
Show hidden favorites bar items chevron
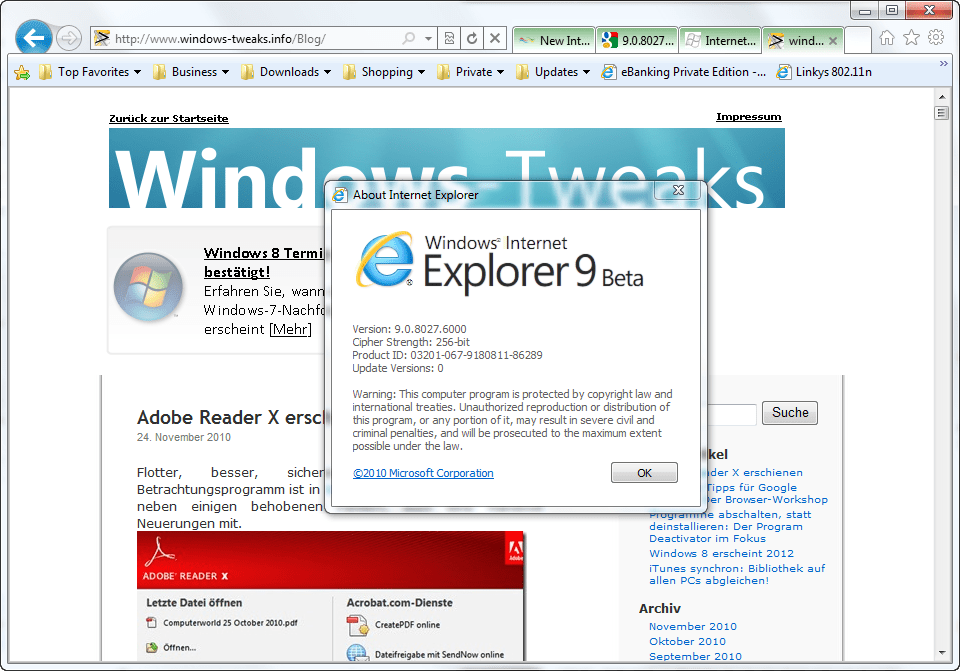click(943, 63)
